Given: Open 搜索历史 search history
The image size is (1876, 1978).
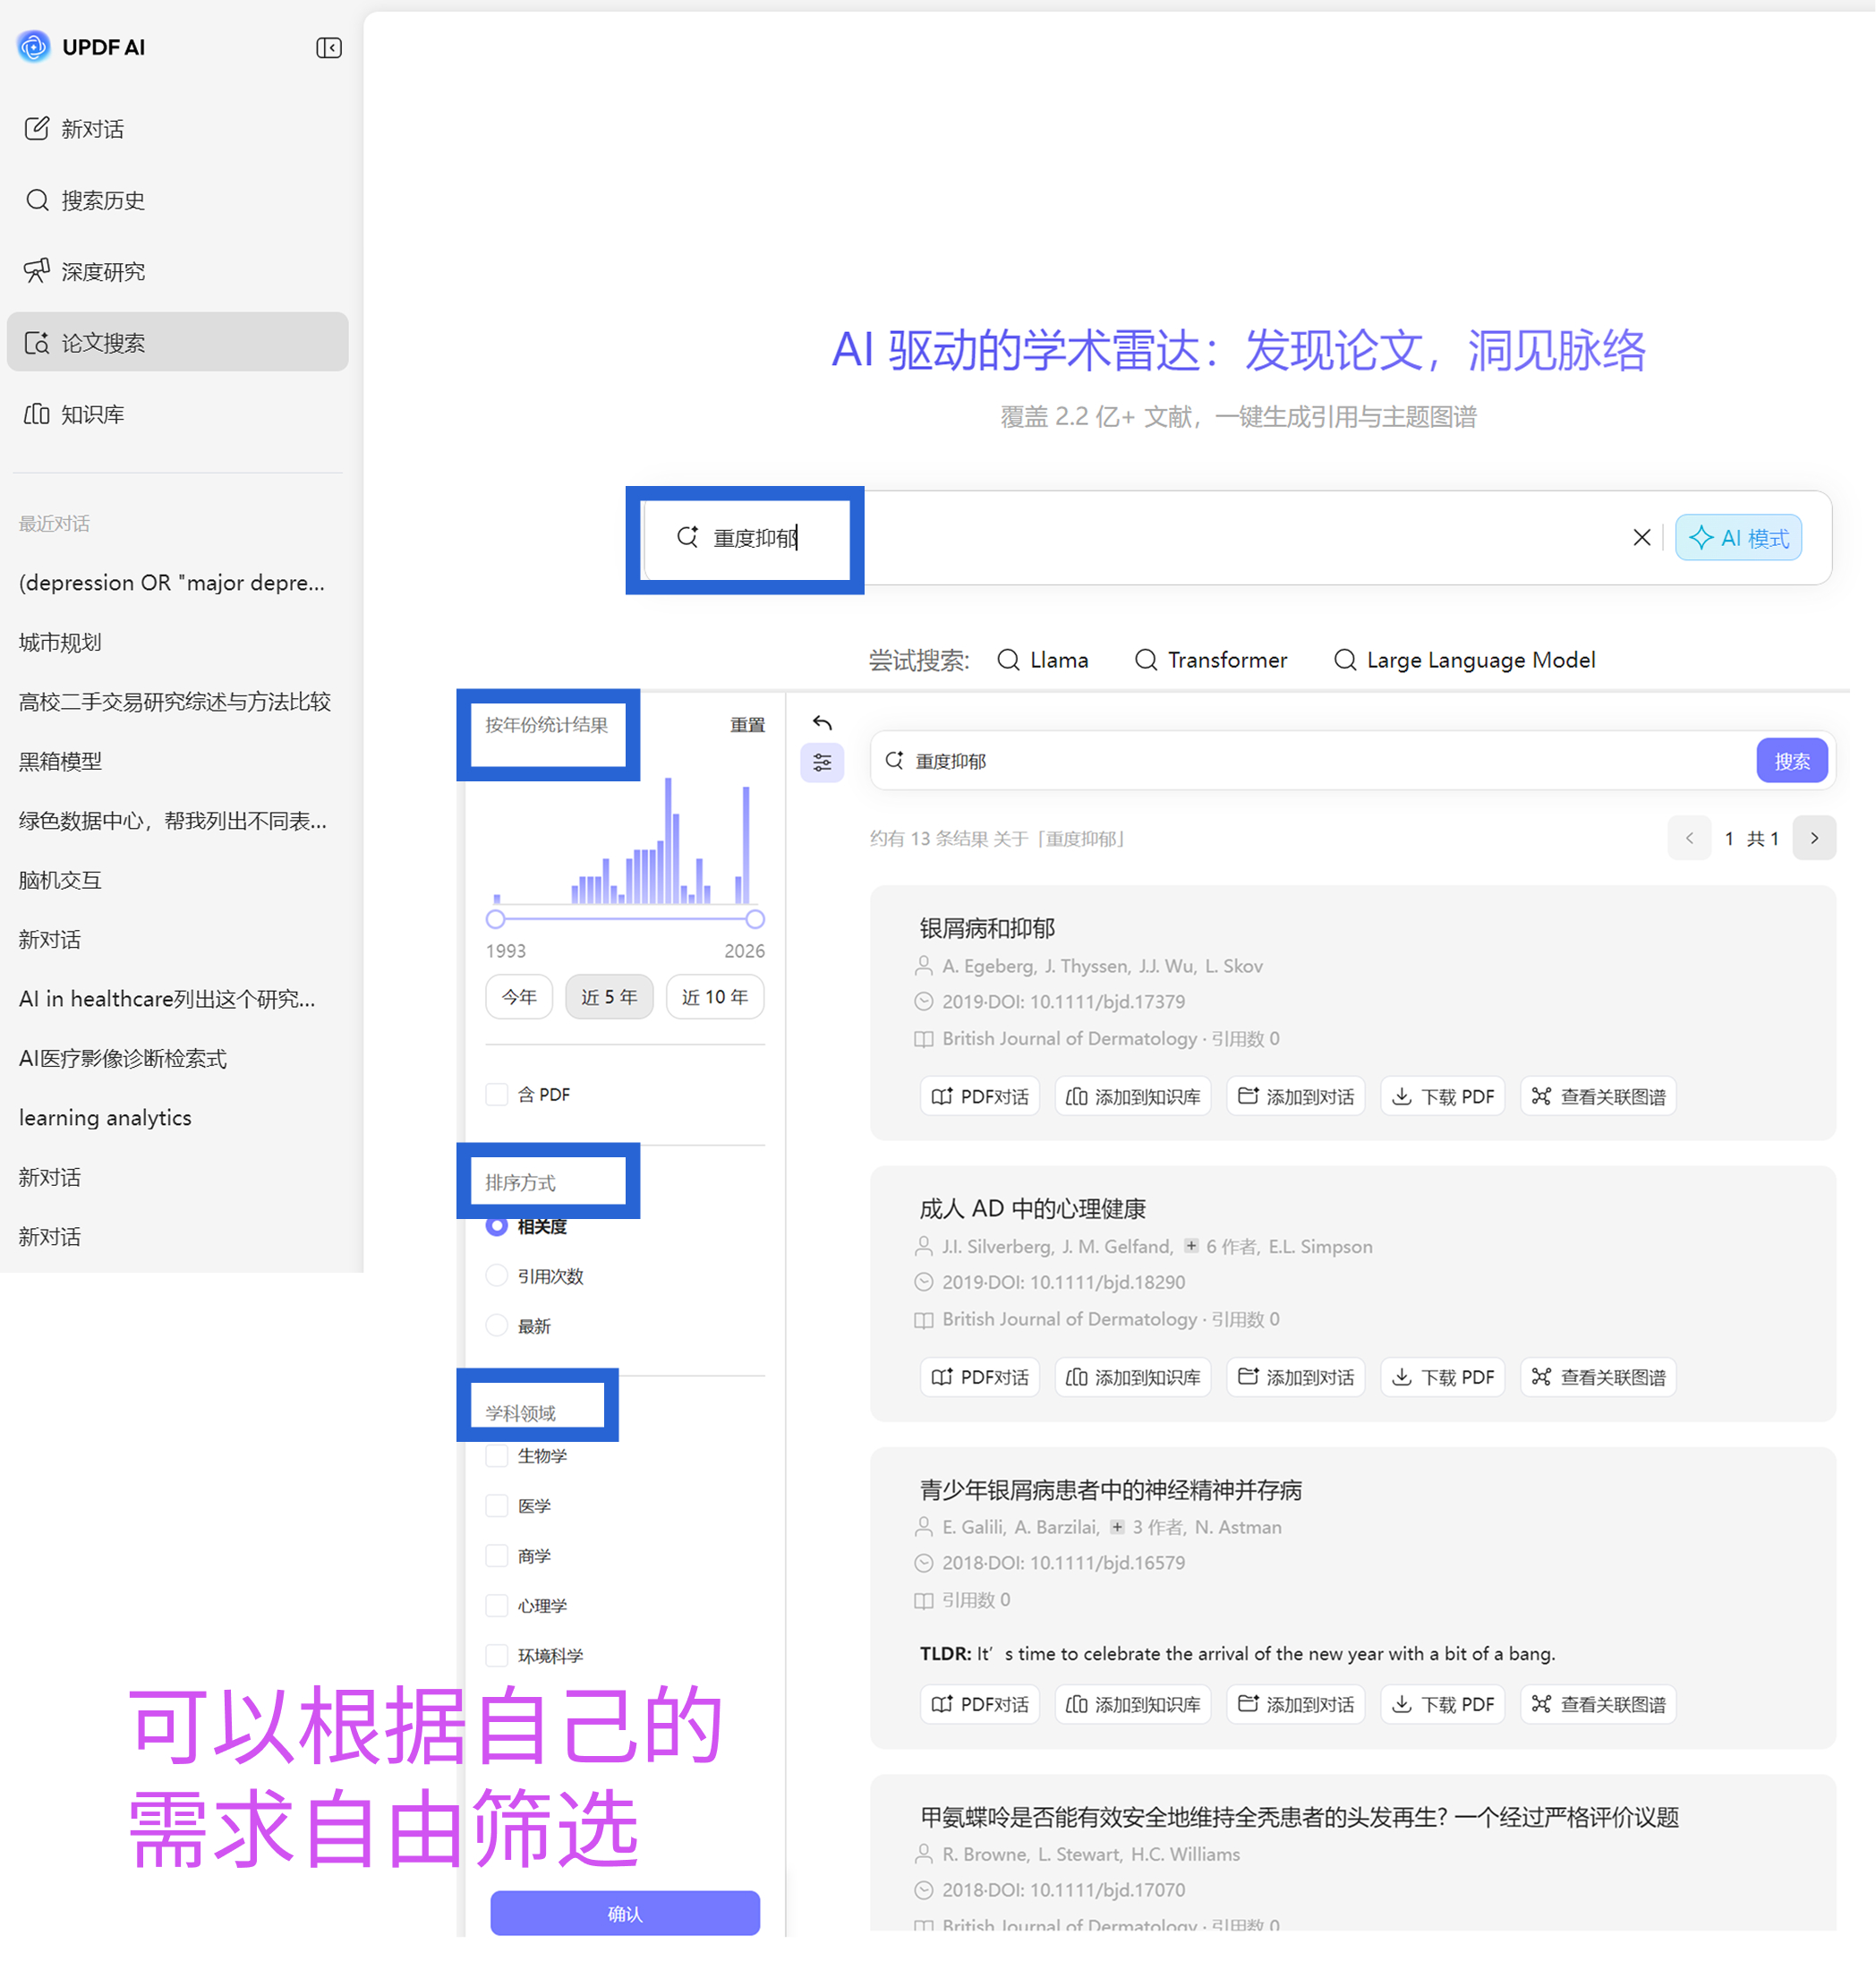Looking at the screenshot, I should pos(177,200).
